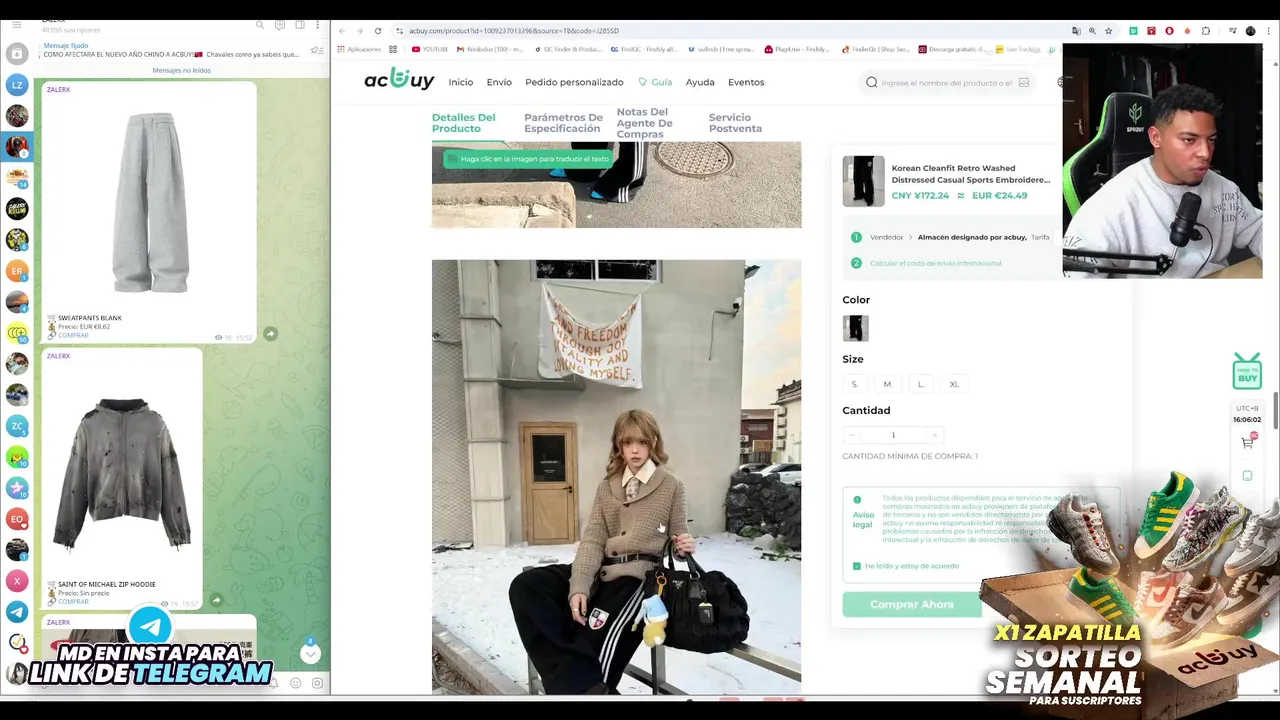
Task: Search within the Telegram channel
Action: click(260, 24)
